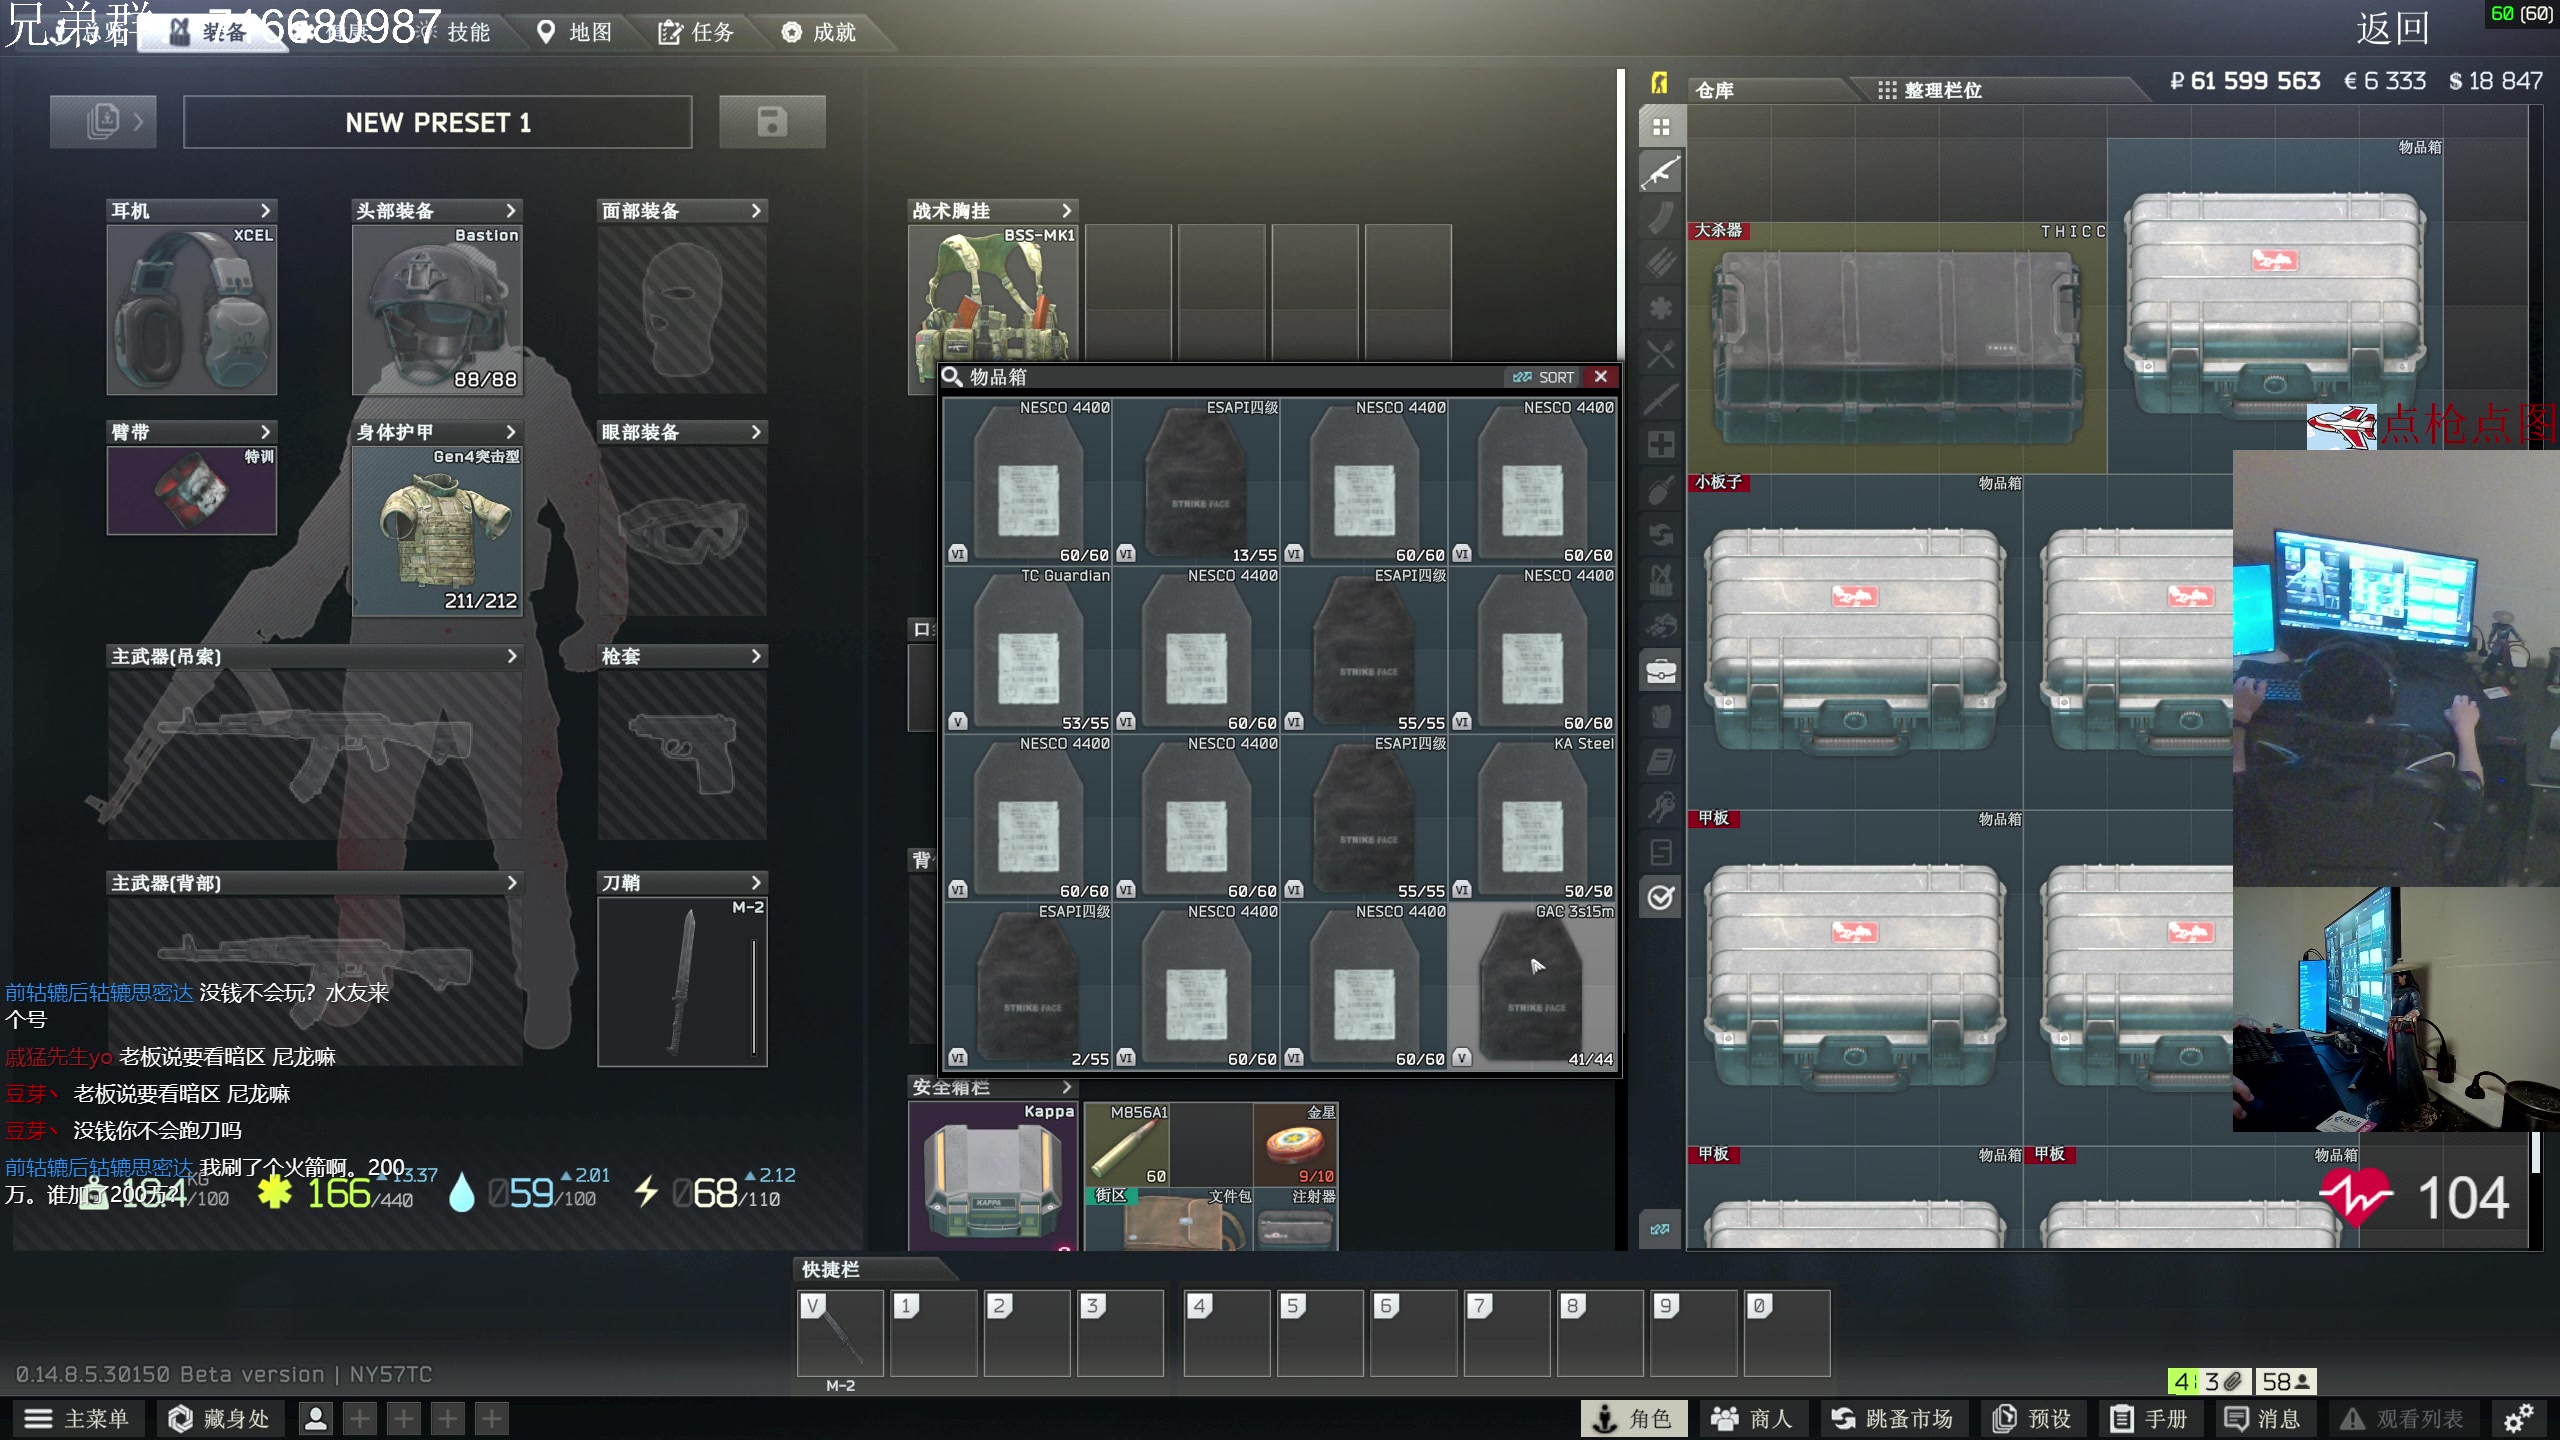Switch to the 成就 tab
The height and width of the screenshot is (1440, 2560).
(x=820, y=32)
